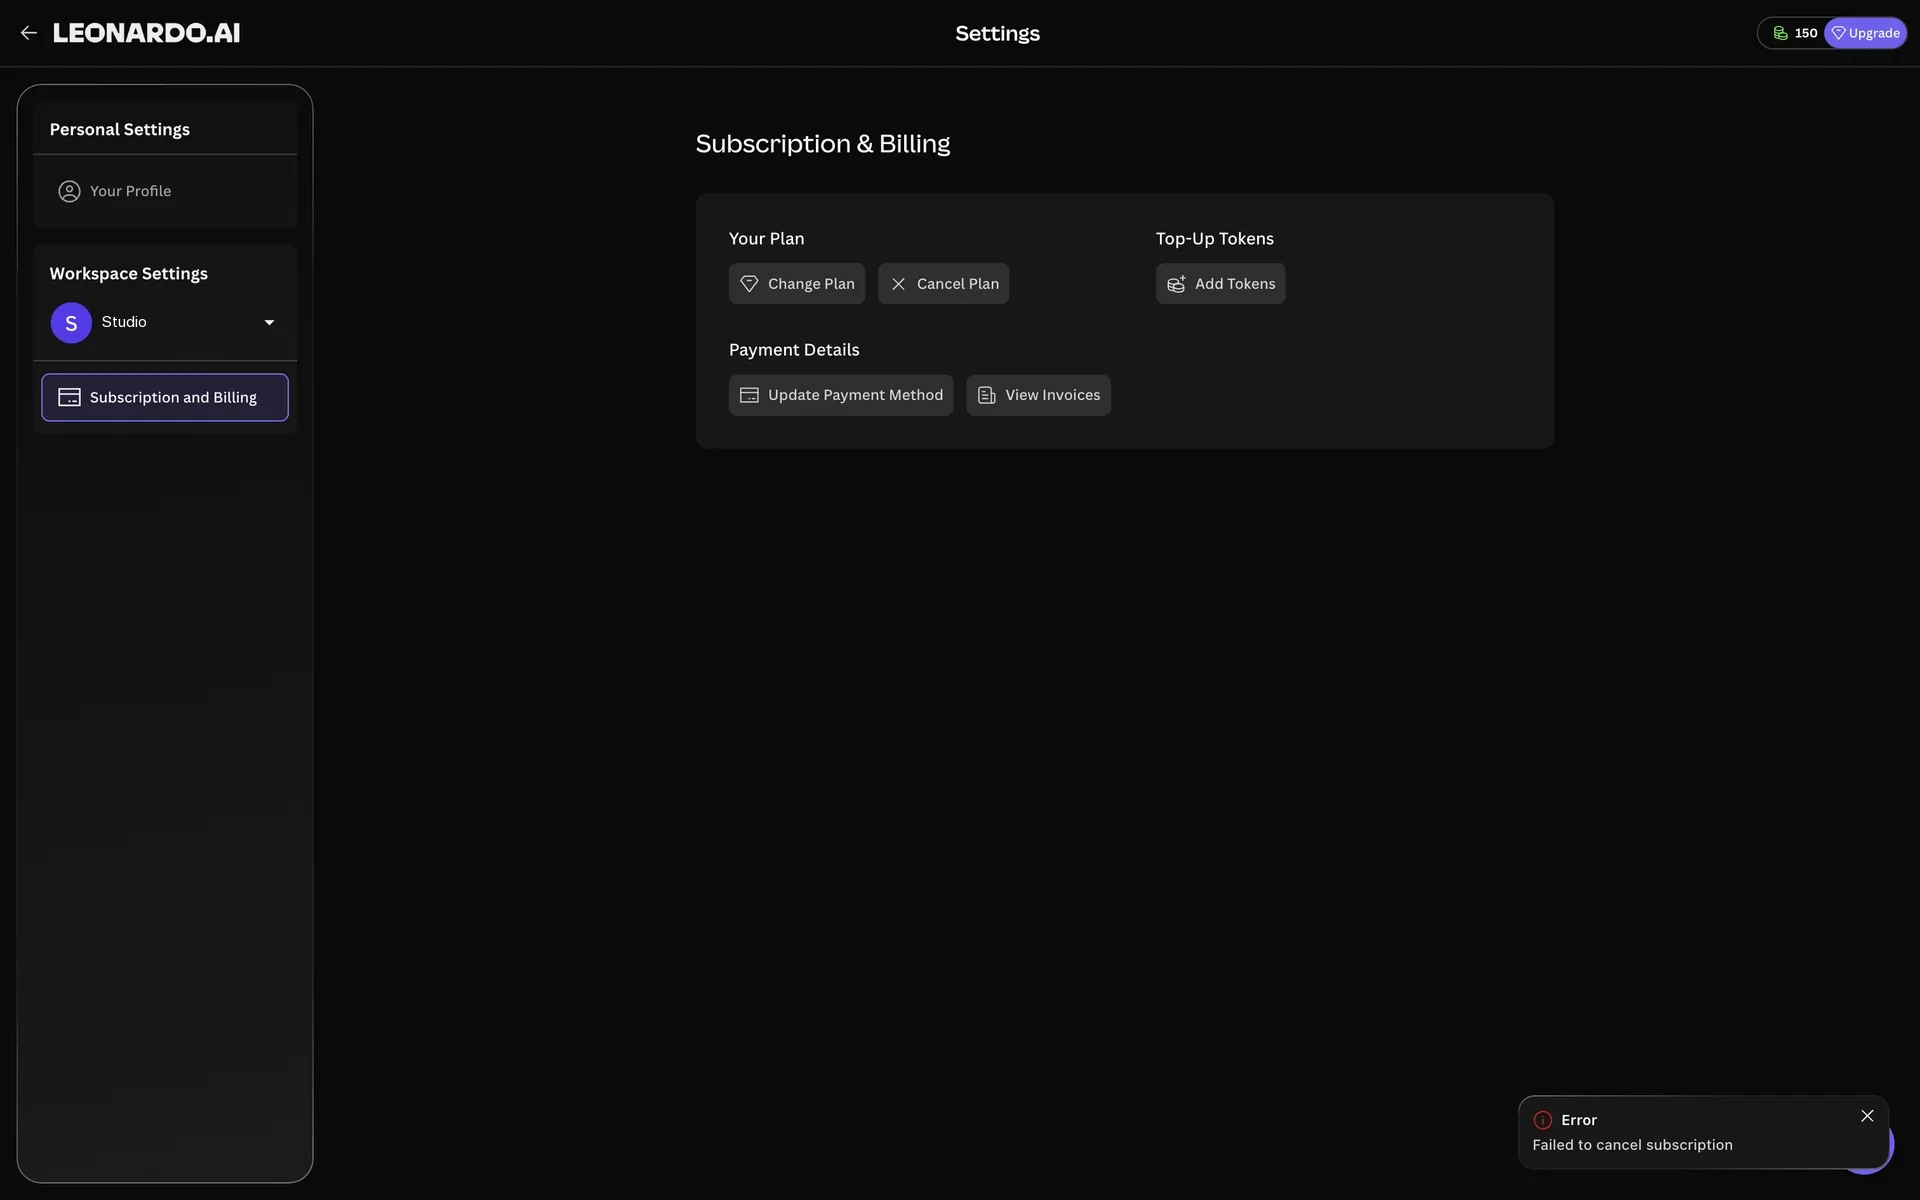Click the Workspace Settings heading
1920x1200 pixels.
pos(129,274)
